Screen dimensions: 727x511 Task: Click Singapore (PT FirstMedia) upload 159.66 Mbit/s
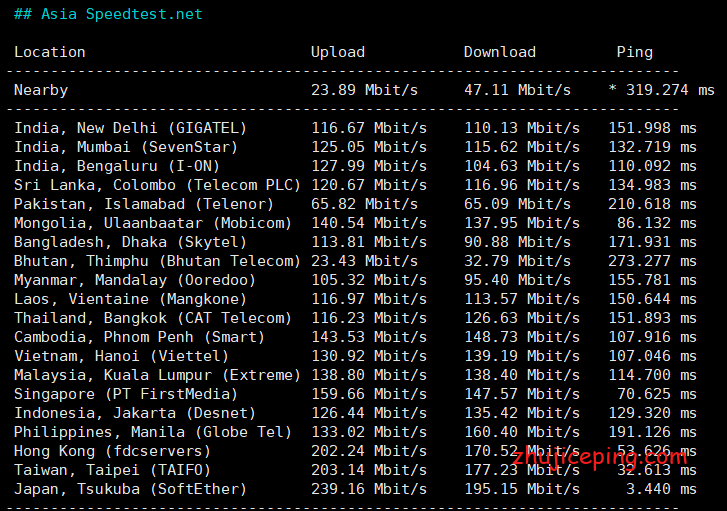pos(369,394)
